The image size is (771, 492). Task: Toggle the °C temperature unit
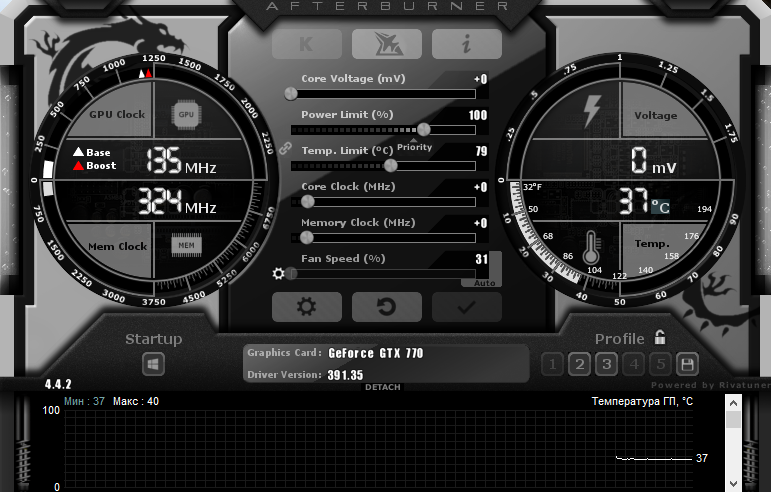tap(660, 207)
